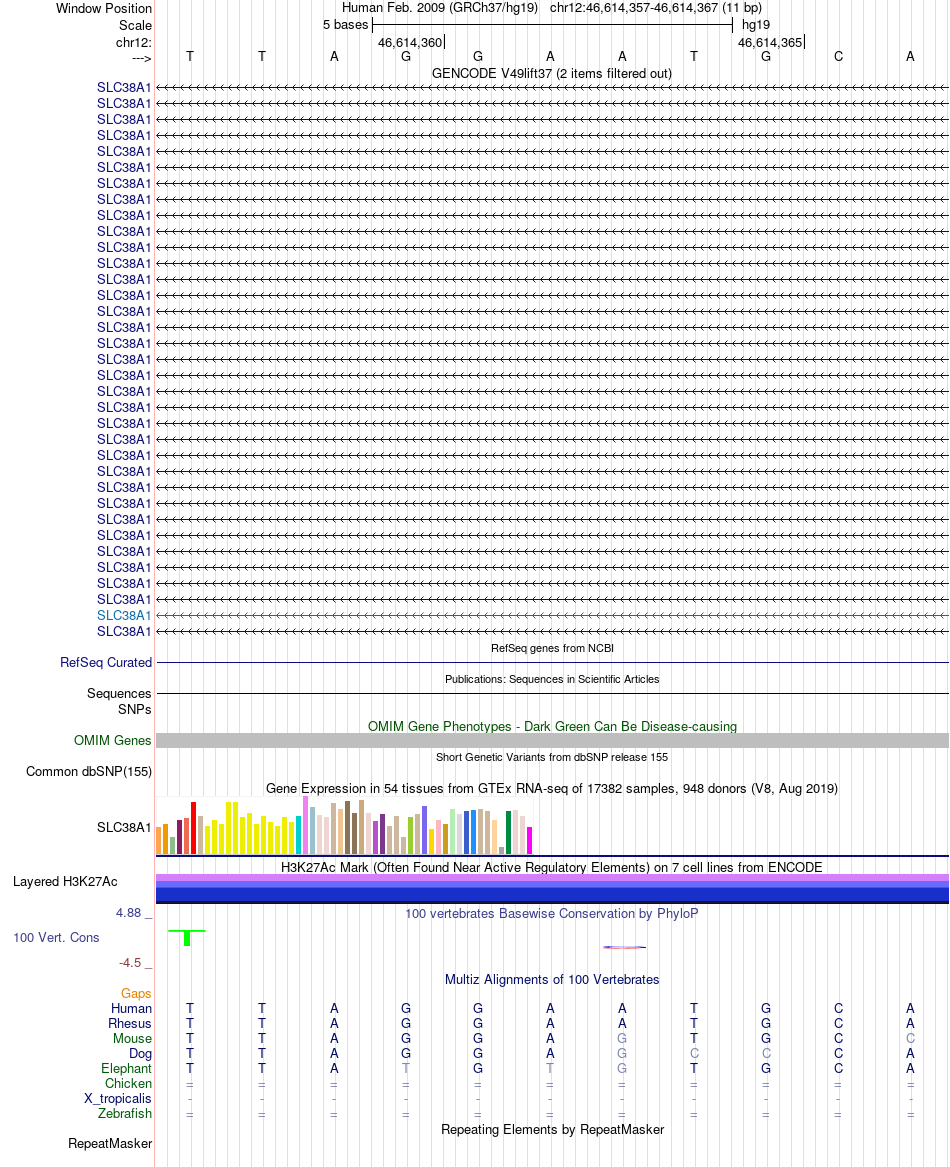Open 100 vertebrates Basewise Conservation by PhyloP title
Viewport: 950px width, 1167px height.
click(552, 914)
